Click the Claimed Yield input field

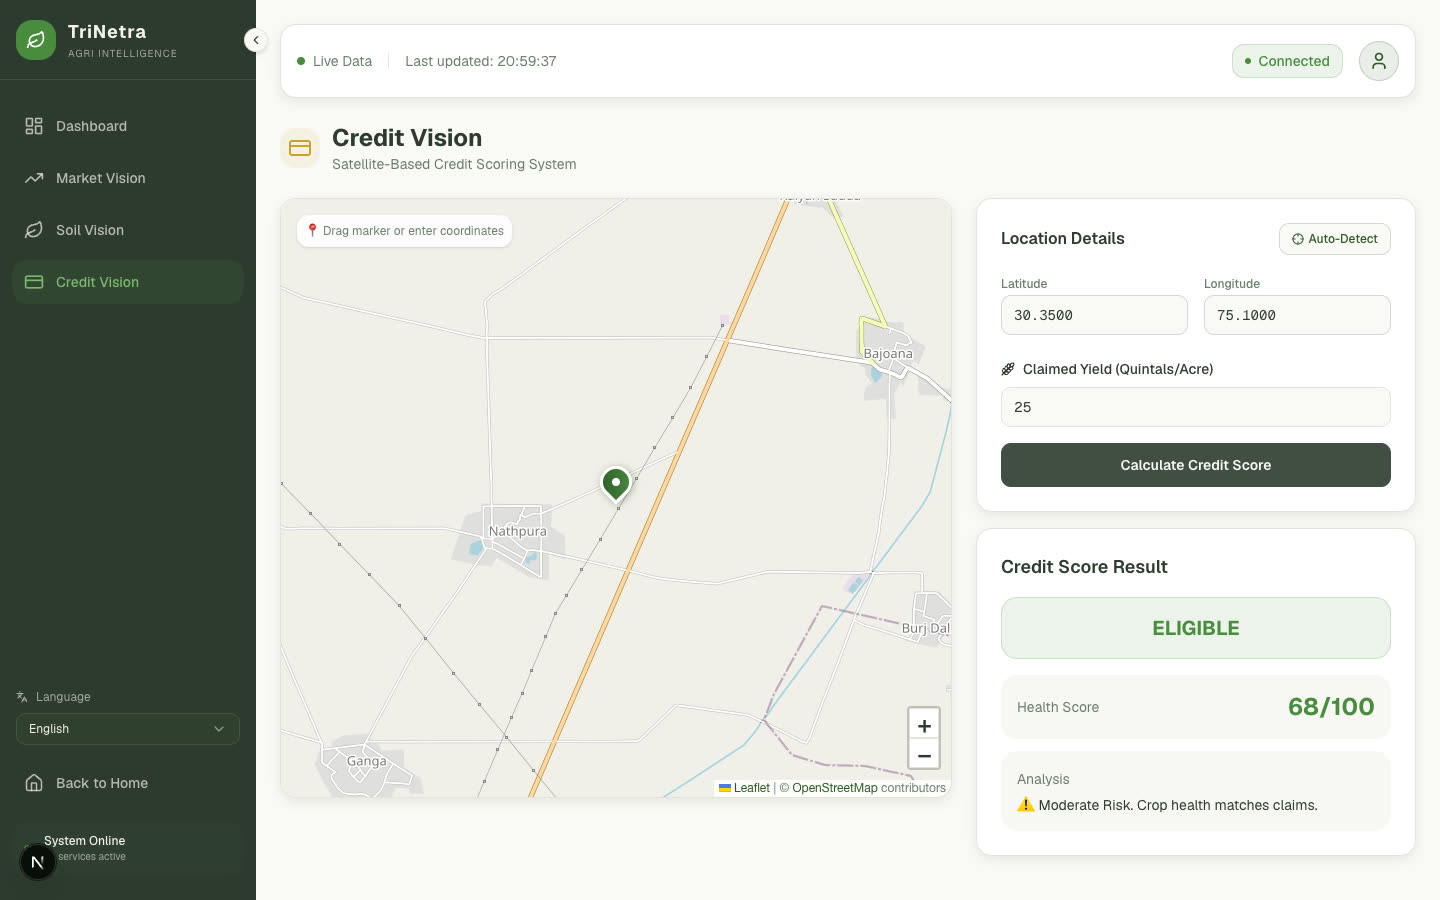tap(1196, 407)
